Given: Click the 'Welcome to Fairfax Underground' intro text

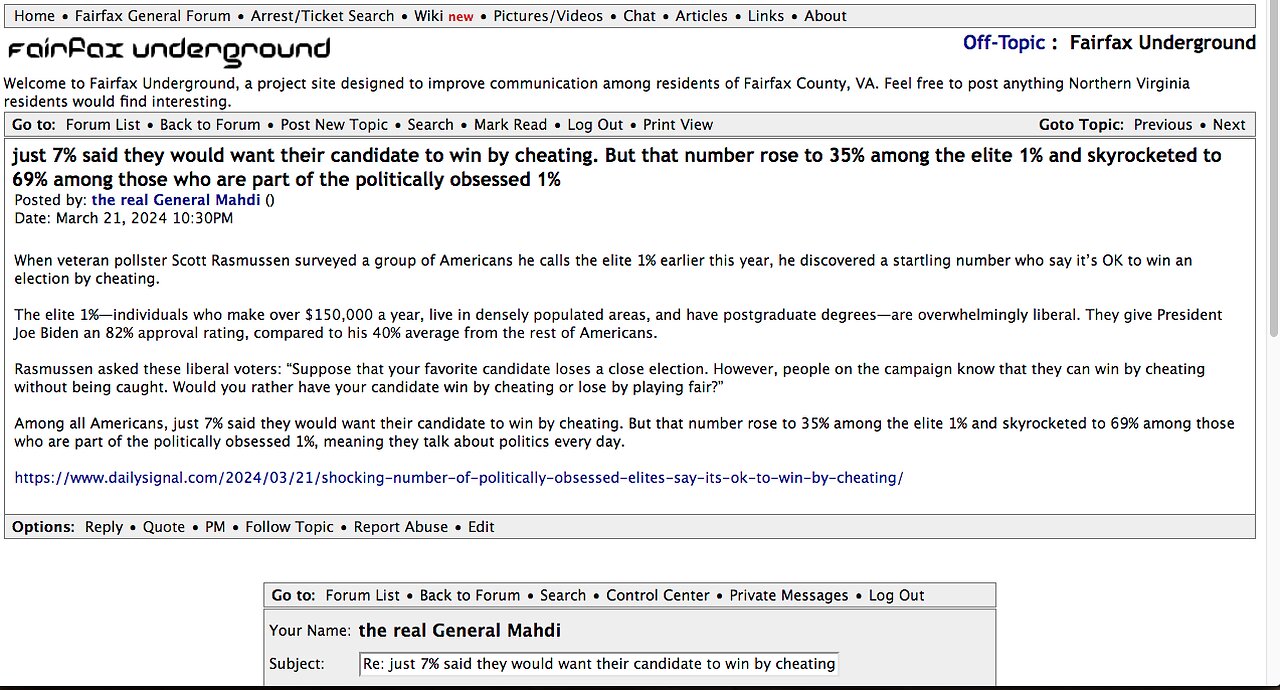Looking at the screenshot, I should coord(597,93).
